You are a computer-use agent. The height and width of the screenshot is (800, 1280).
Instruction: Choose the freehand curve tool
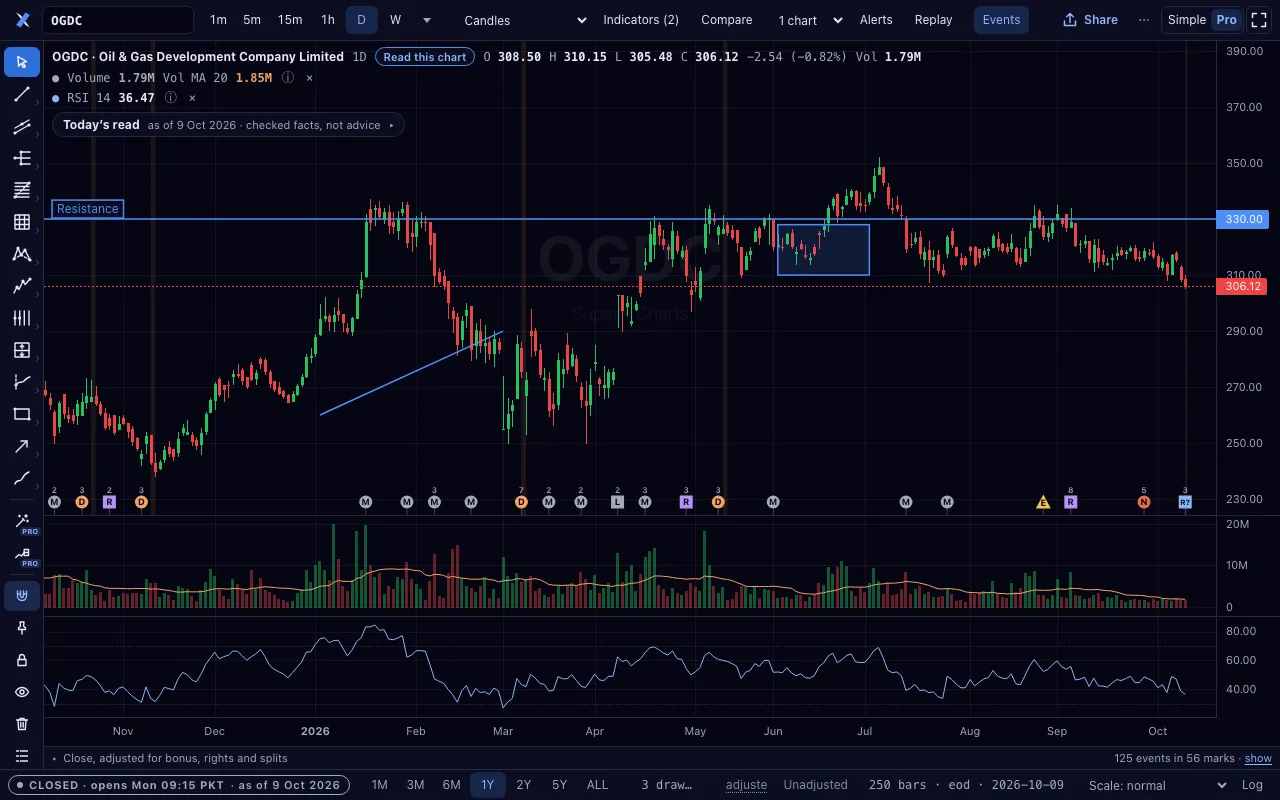(22, 478)
